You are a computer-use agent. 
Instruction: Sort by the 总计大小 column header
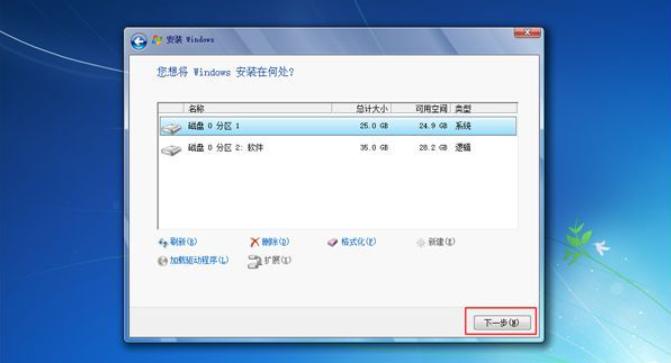tap(361, 108)
